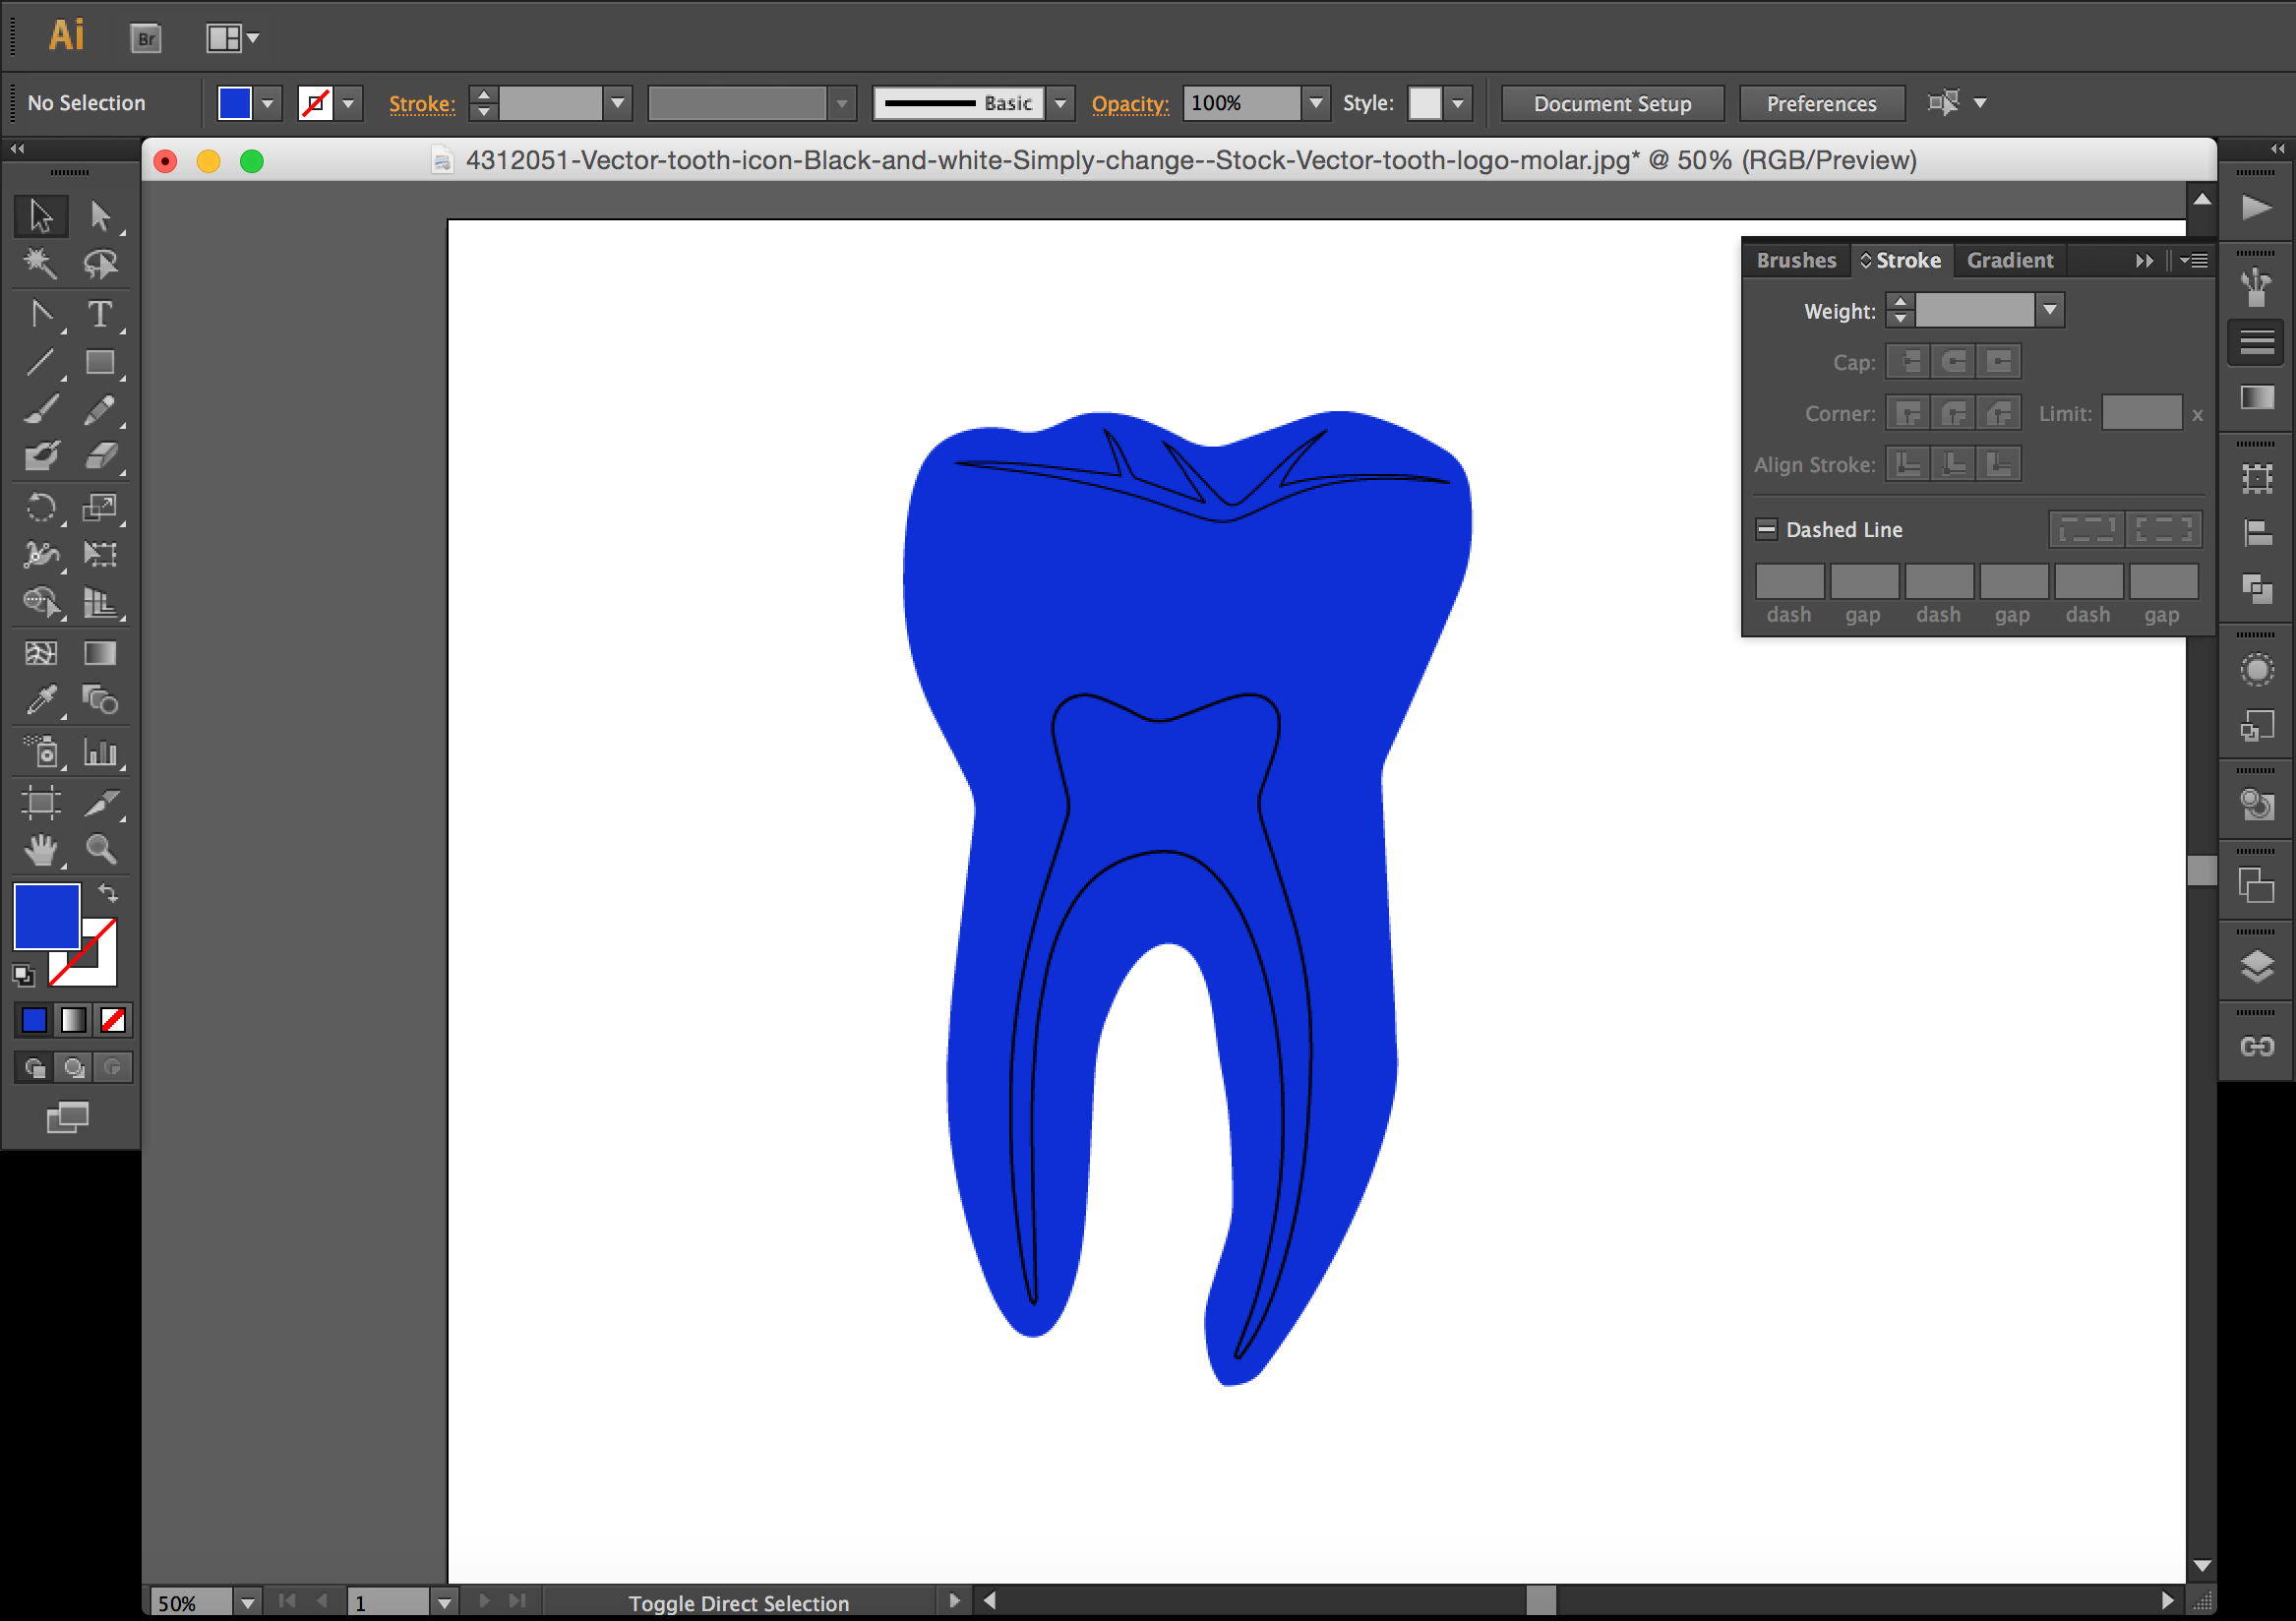Select the Line Segment tool

coord(41,362)
